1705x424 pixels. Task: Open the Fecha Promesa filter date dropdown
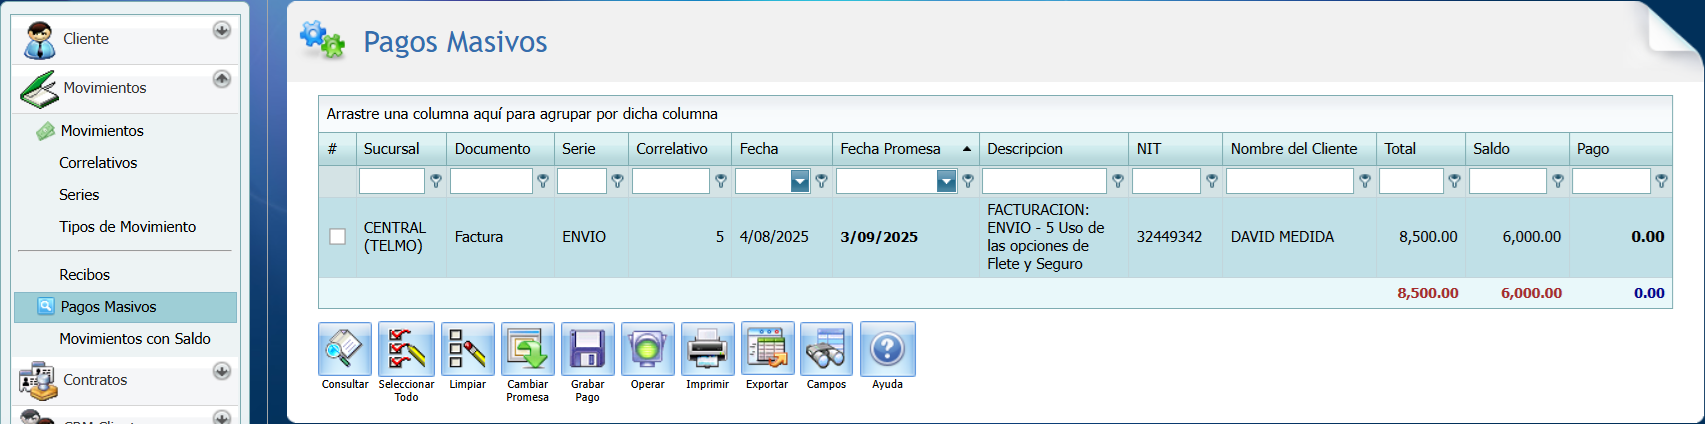pyautogui.click(x=946, y=181)
